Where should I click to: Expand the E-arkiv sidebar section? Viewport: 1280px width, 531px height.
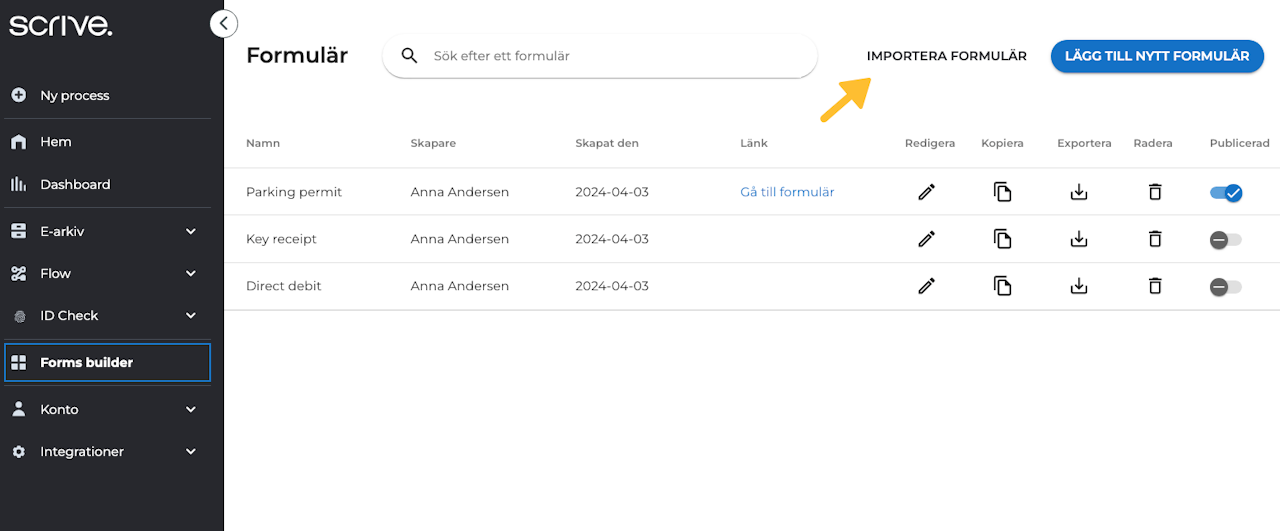[191, 231]
